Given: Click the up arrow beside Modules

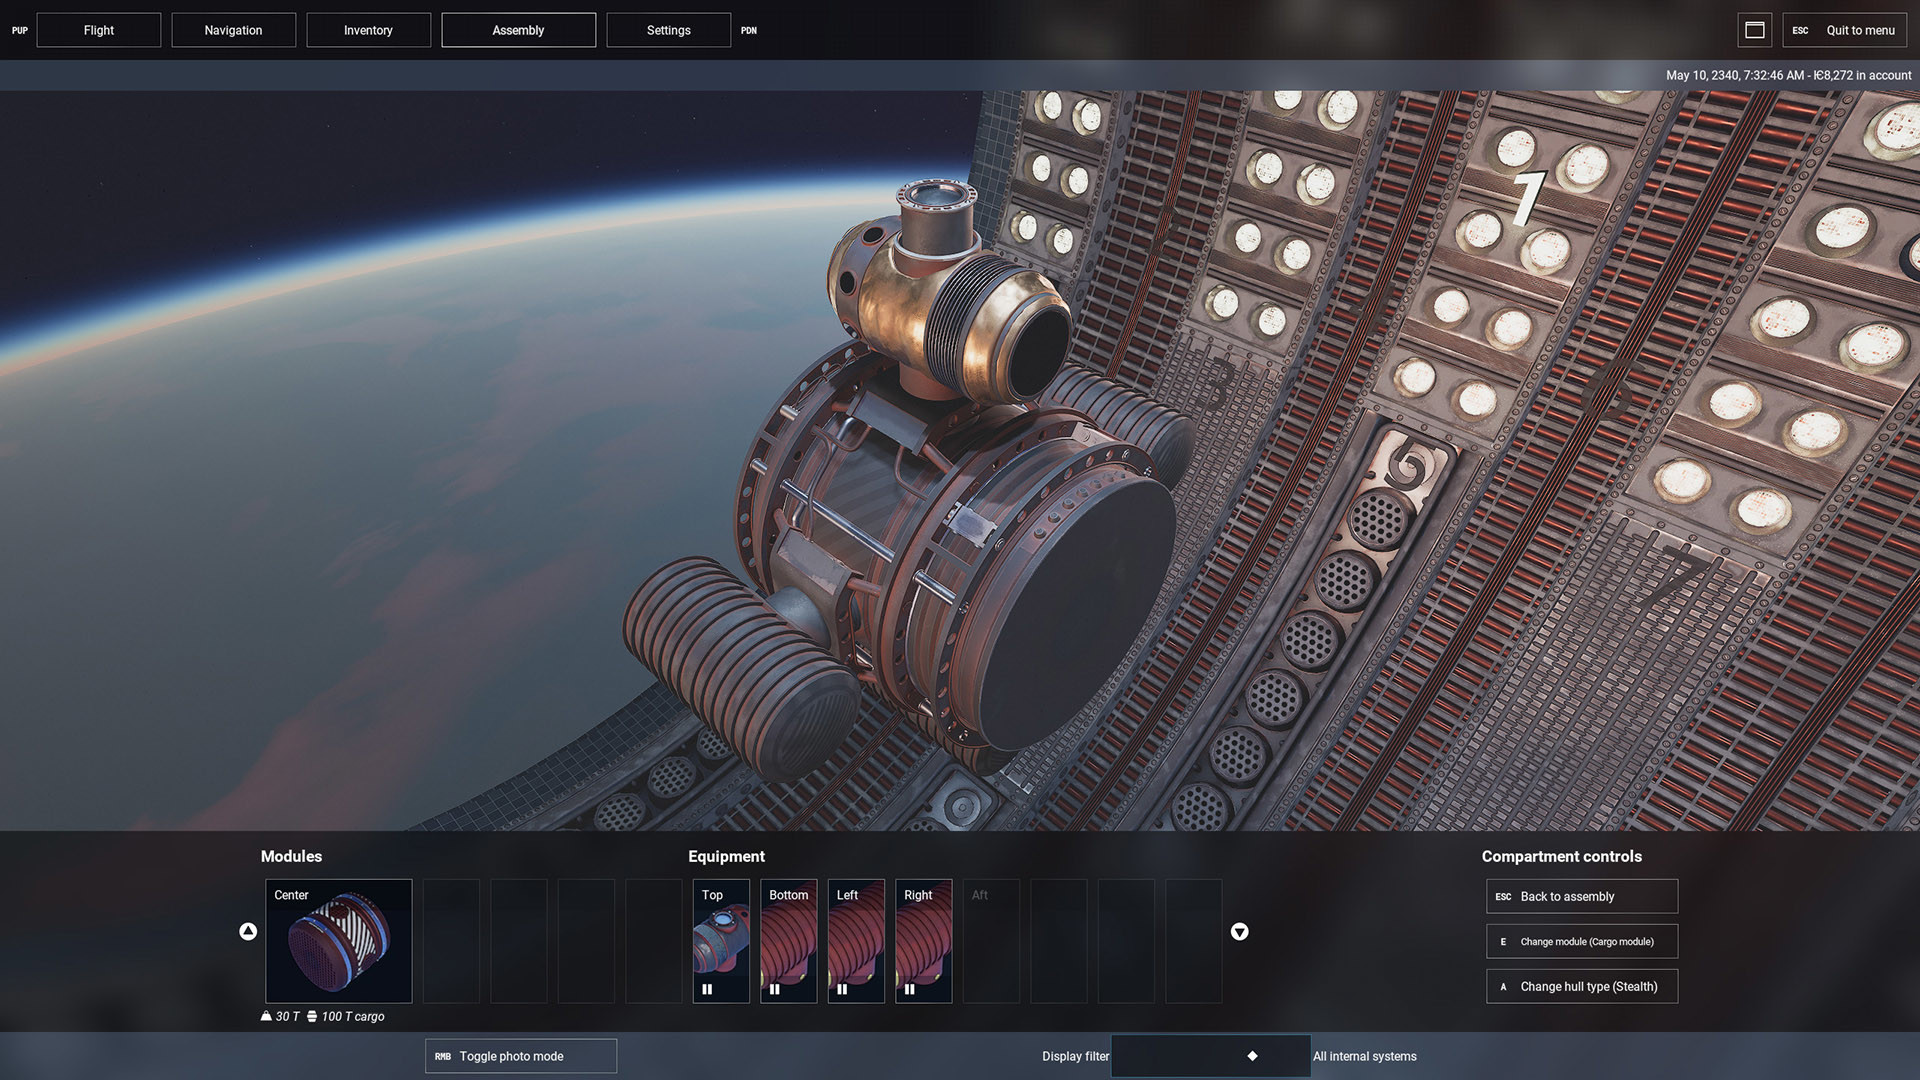Looking at the screenshot, I should 248,931.
